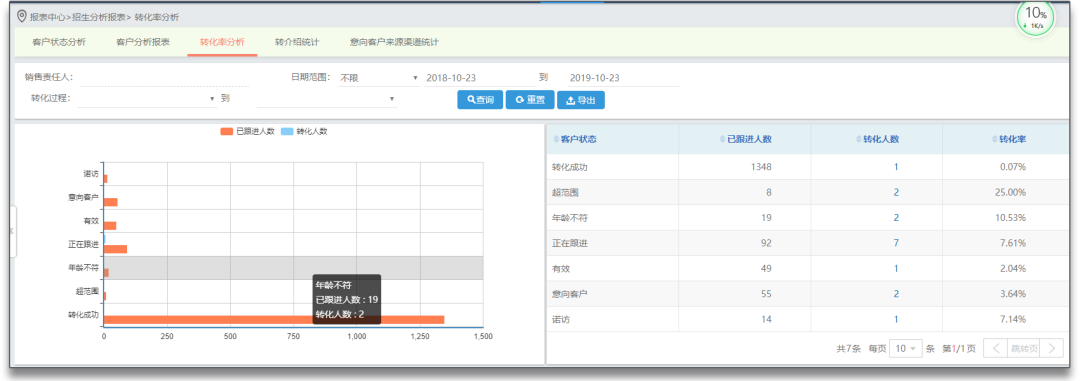Open the second 转化过程 'to' dropdown
Viewport: 1080px width, 381px height.
[x=327, y=99]
